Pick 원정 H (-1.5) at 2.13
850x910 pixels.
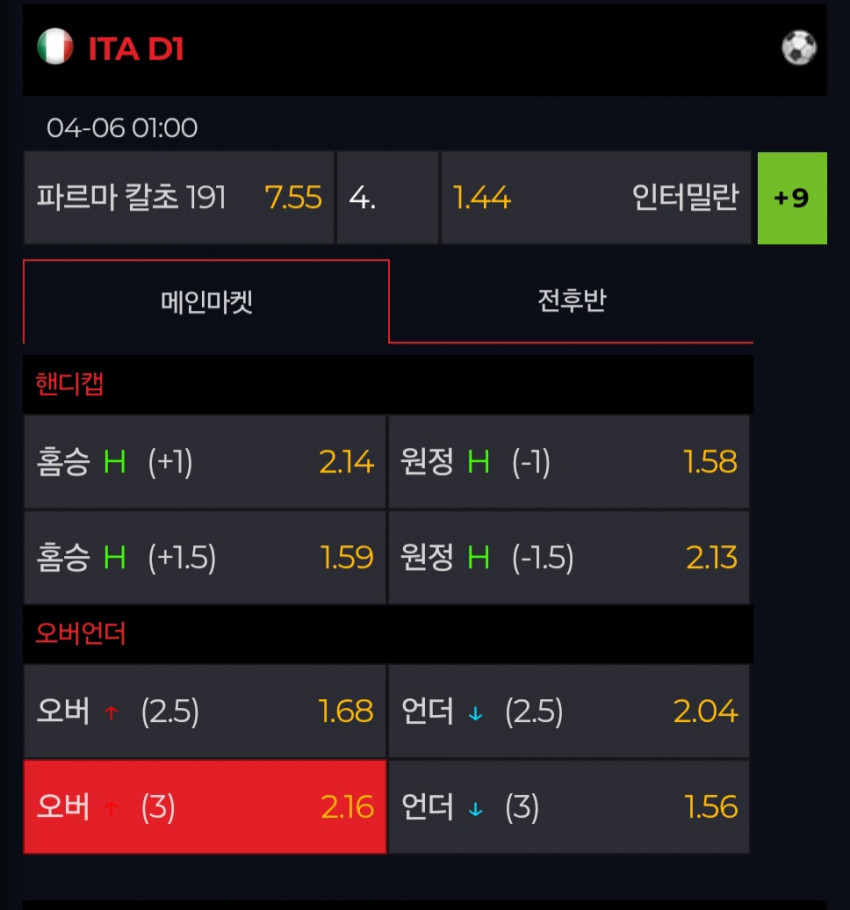click(569, 558)
